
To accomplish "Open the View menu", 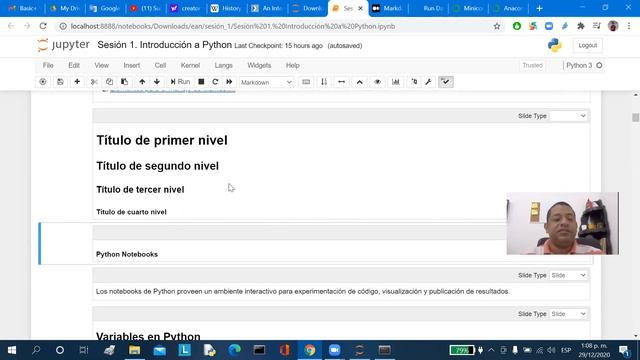I will [x=102, y=65].
